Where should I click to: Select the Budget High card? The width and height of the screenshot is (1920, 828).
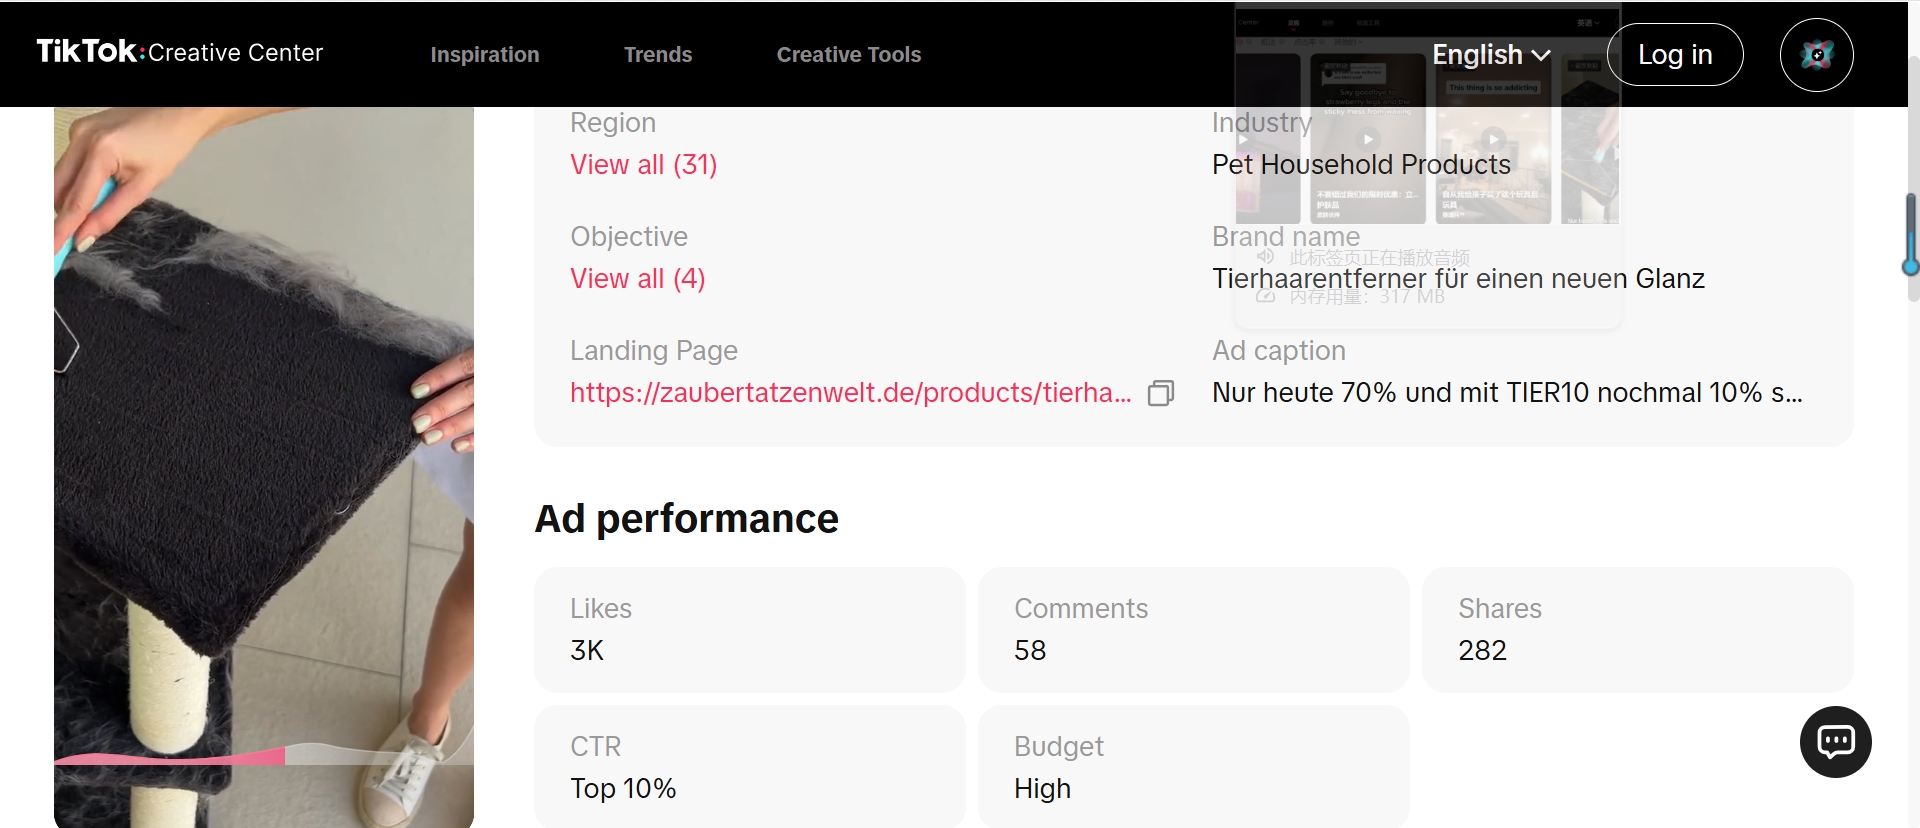1194,767
